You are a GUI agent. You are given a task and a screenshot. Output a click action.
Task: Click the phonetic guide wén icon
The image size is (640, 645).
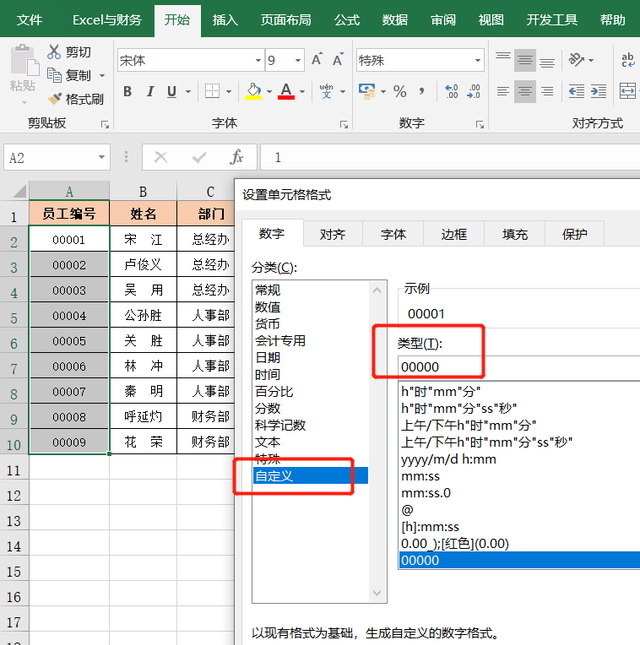point(327,91)
